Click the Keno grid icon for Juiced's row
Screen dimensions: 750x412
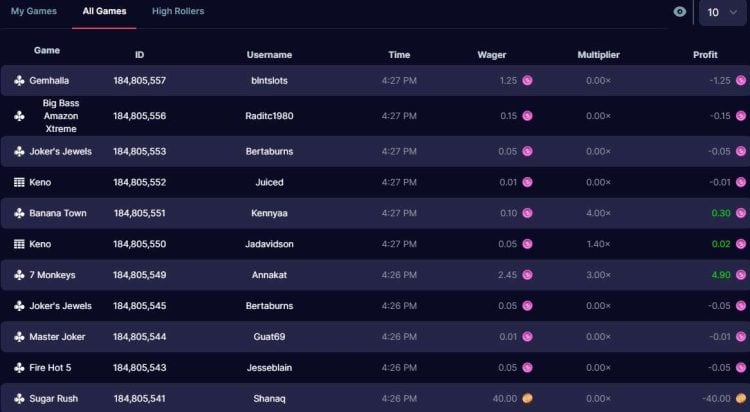click(19, 183)
